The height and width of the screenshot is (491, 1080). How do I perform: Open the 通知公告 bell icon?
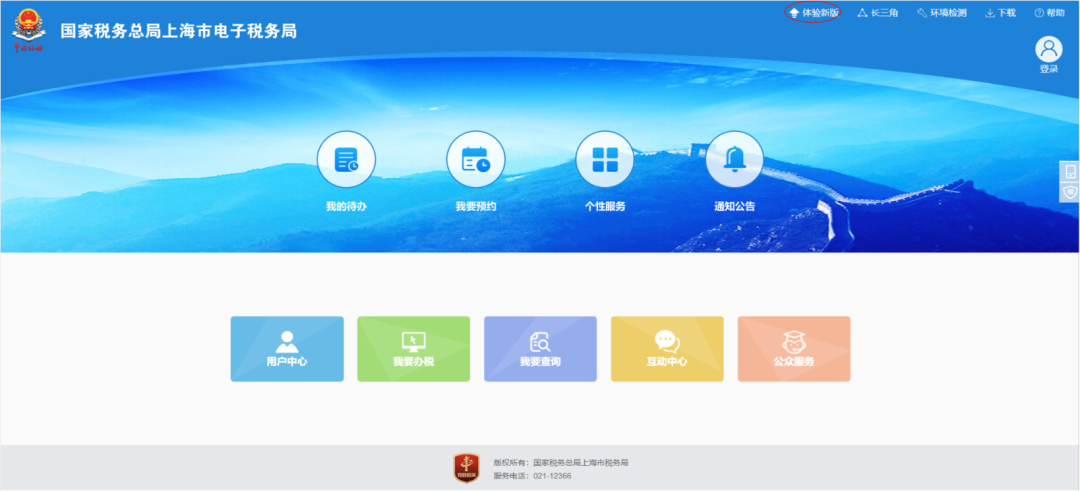(734, 160)
